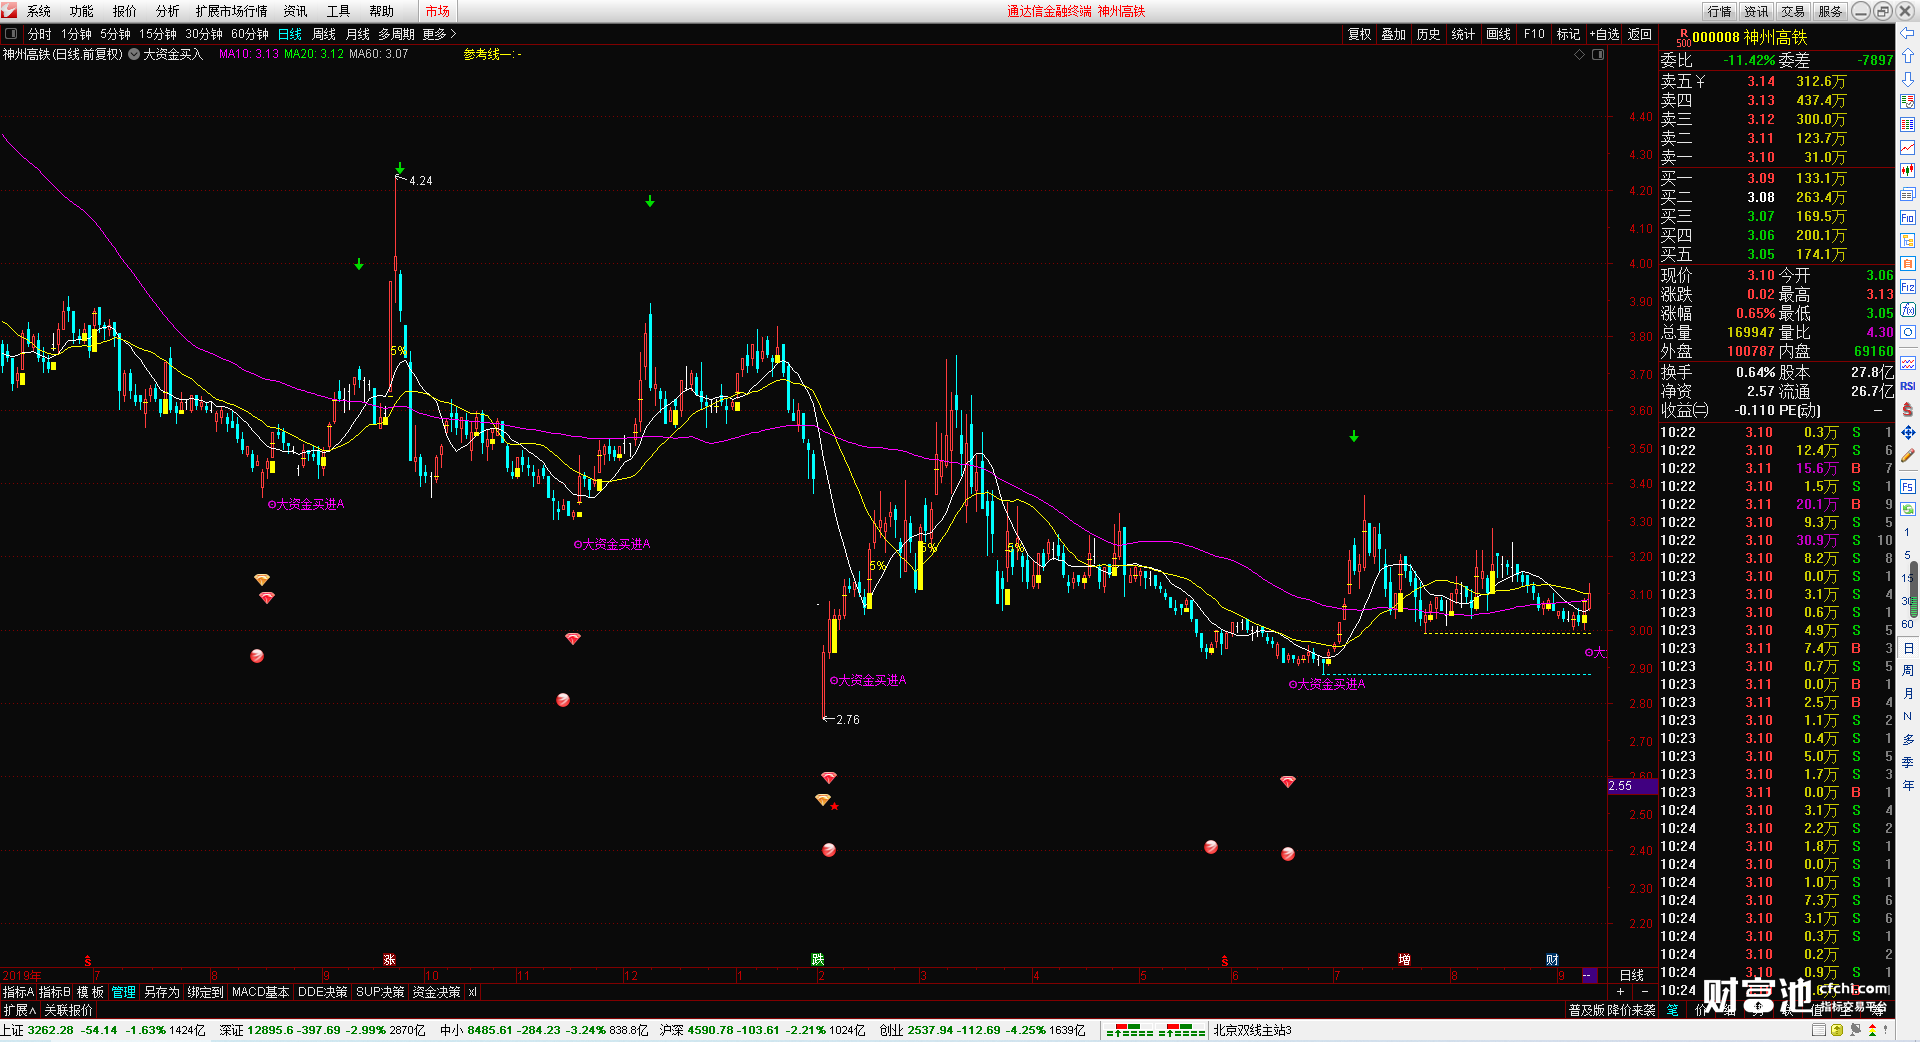
Task: Click the red dollar sign sidebar icon
Action: tap(1907, 409)
